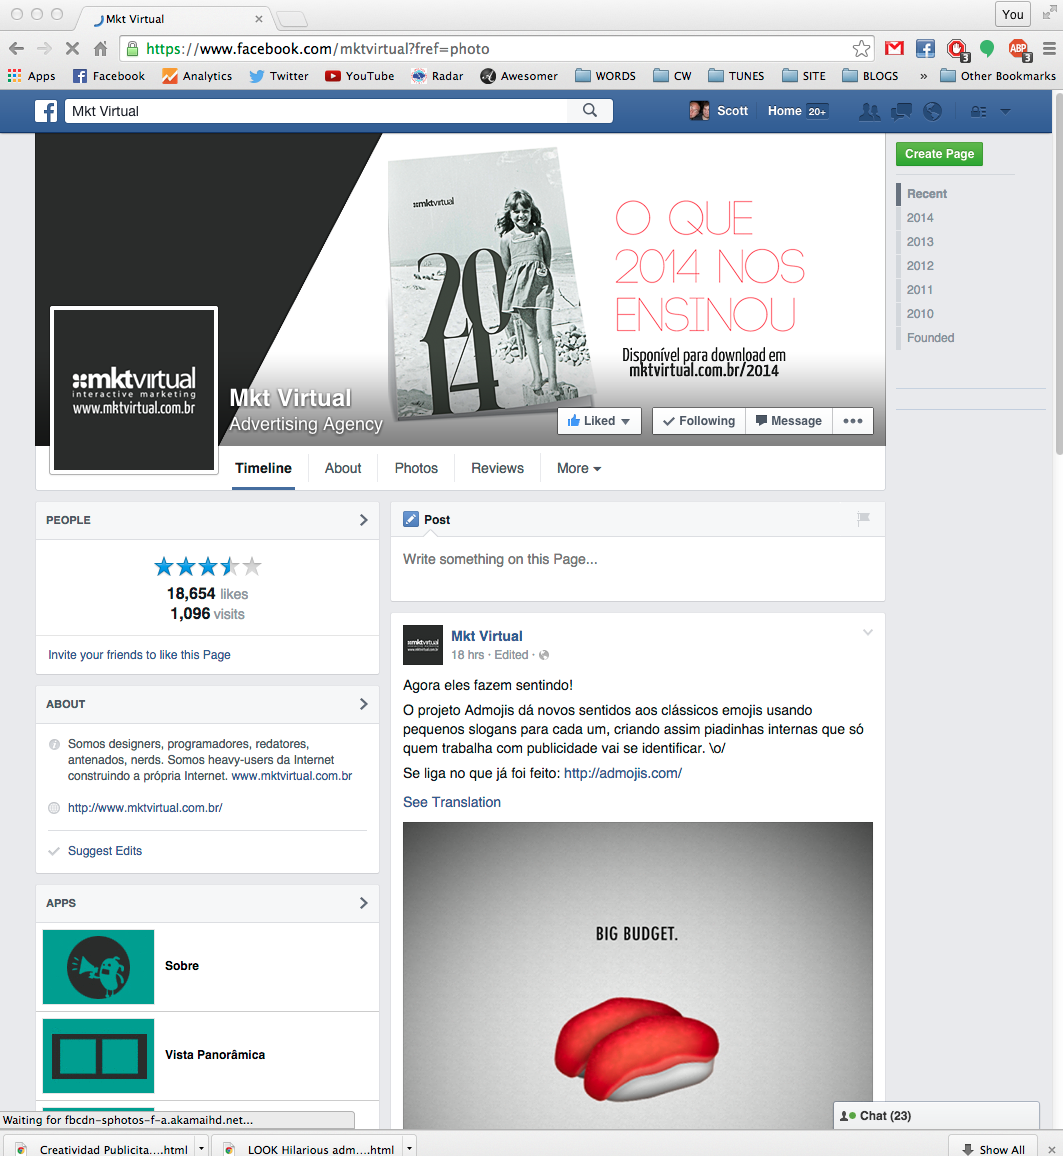1063x1156 pixels.
Task: Toggle the Following button
Action: 699,421
